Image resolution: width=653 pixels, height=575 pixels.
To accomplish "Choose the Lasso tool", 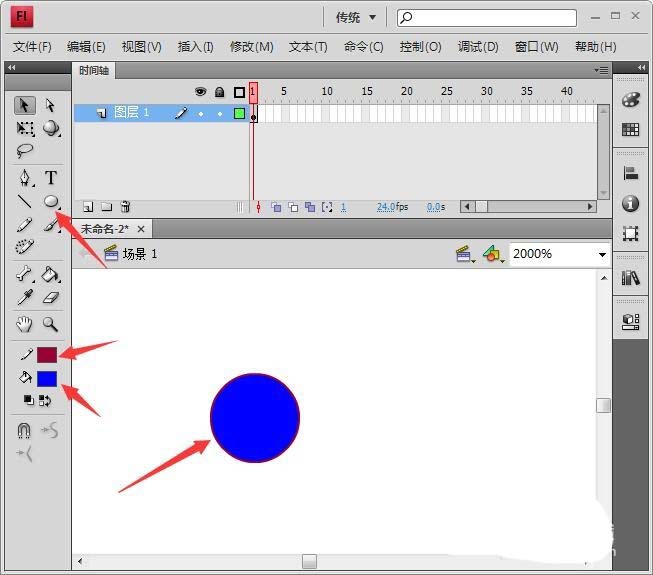I will 25,150.
